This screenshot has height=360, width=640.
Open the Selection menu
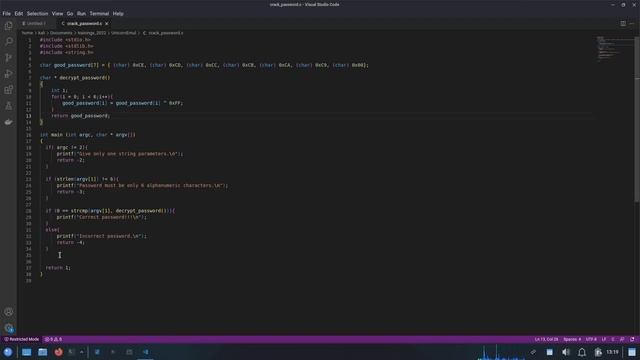pyautogui.click(x=37, y=13)
